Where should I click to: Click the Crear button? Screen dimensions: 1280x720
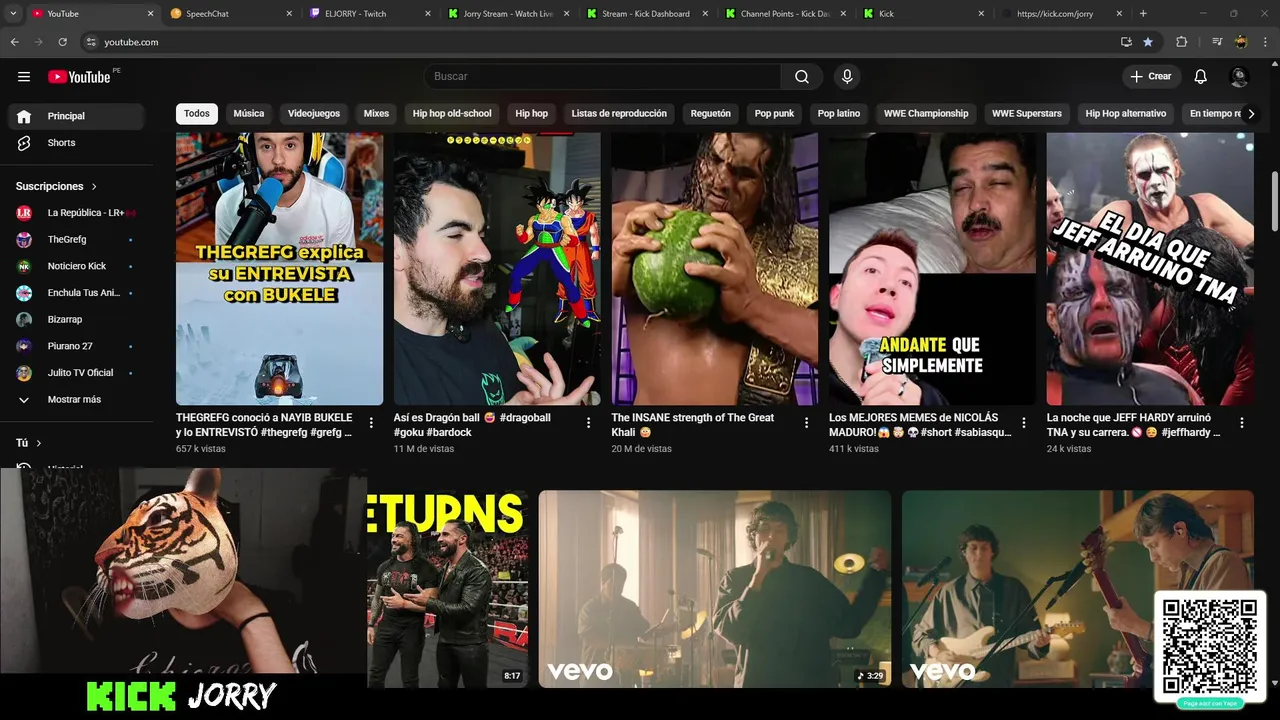click(x=1150, y=77)
